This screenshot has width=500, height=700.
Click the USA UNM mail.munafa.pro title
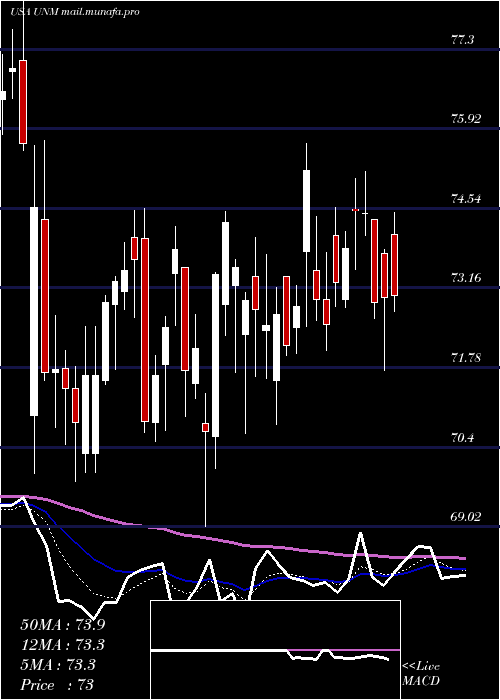tap(75, 12)
